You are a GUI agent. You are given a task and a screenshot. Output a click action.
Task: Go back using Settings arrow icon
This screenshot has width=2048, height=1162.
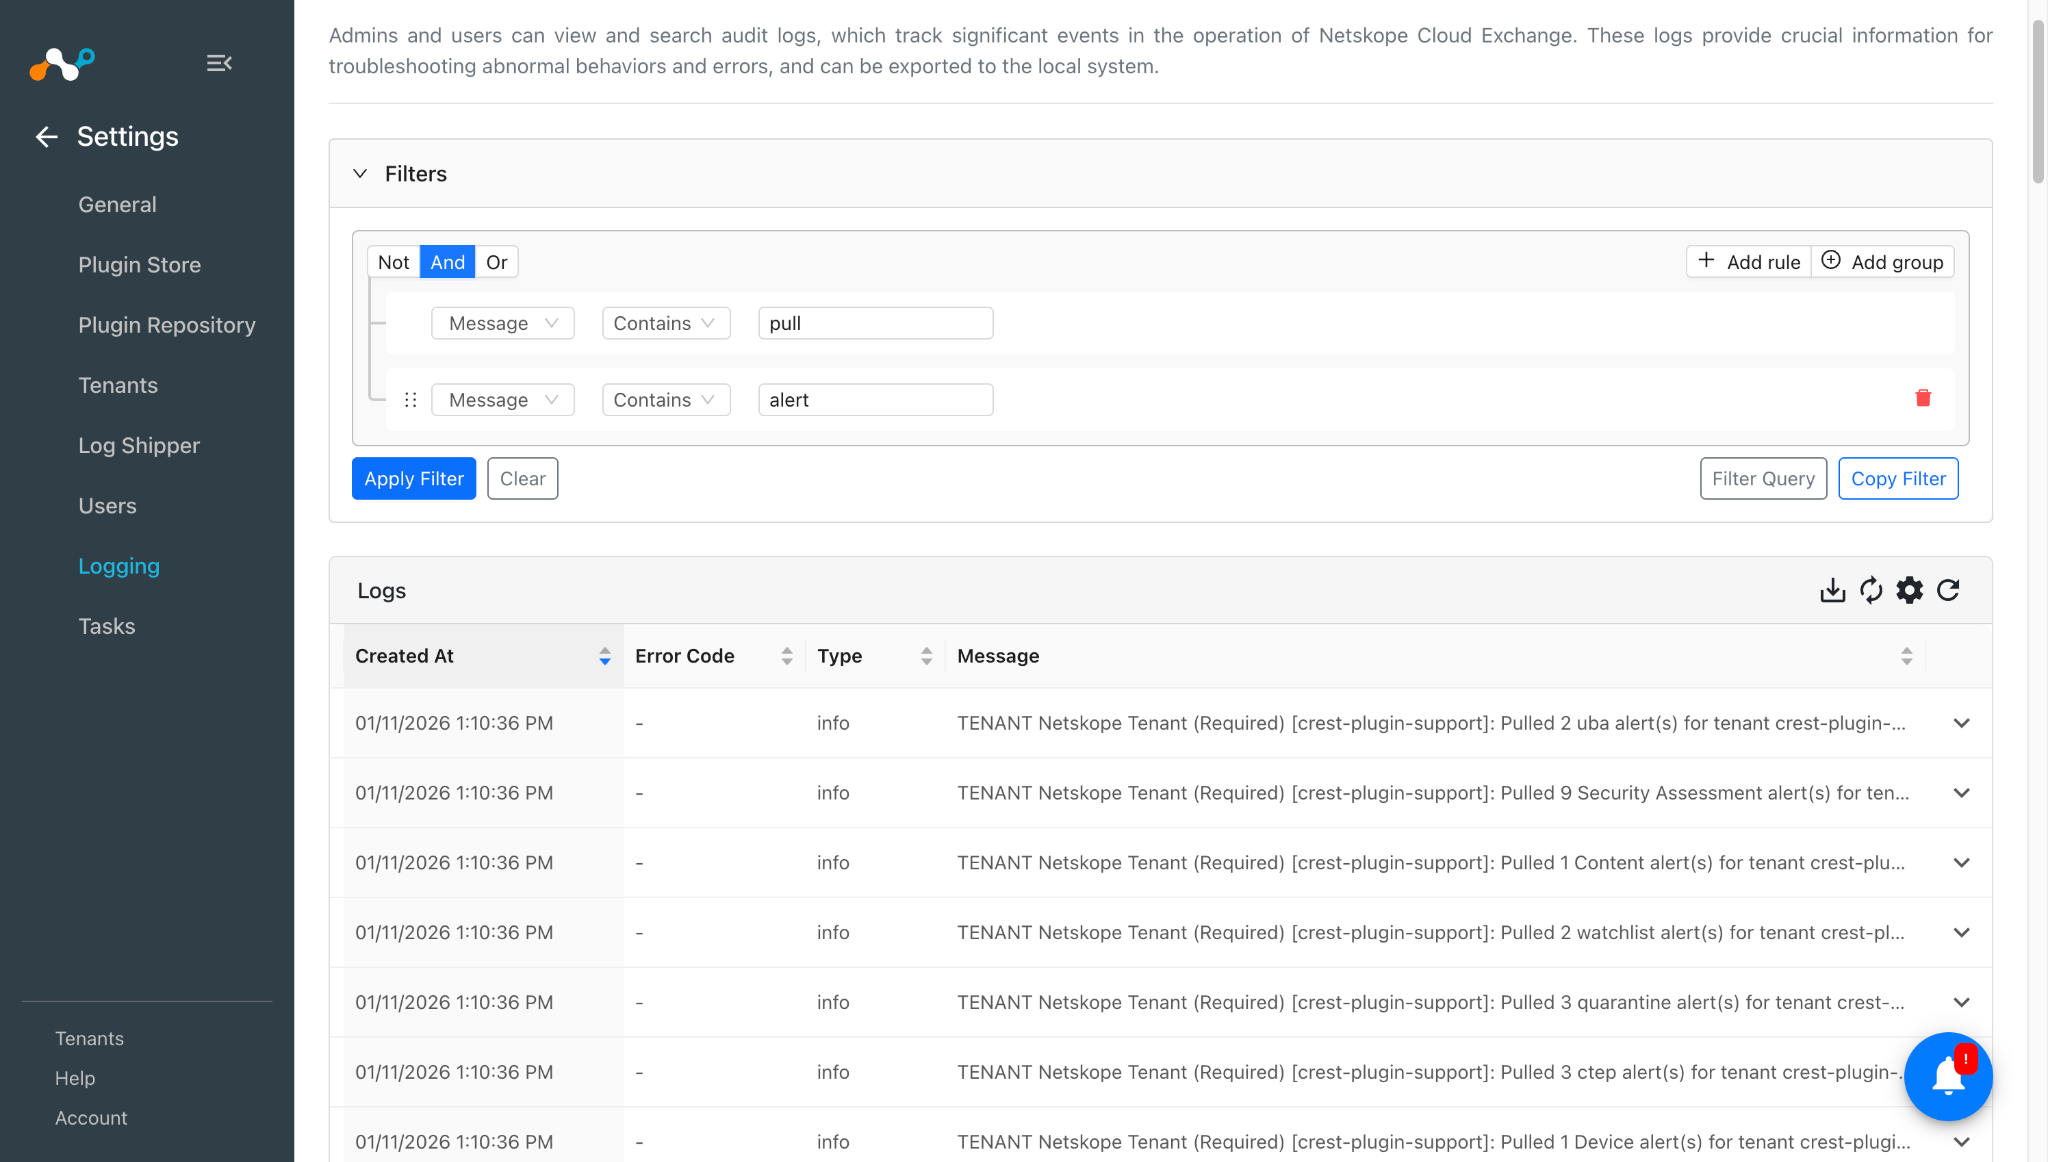click(x=46, y=137)
